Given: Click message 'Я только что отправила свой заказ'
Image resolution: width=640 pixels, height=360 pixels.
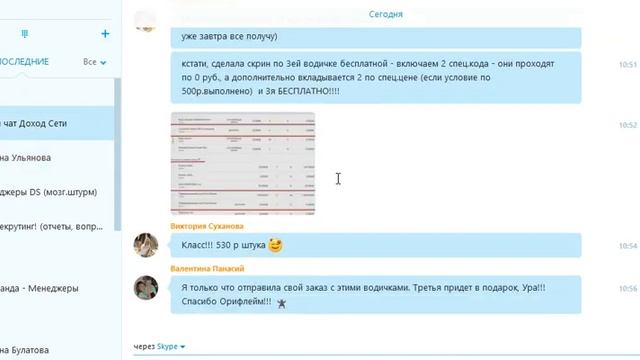Looking at the screenshot, I should pos(376,295).
